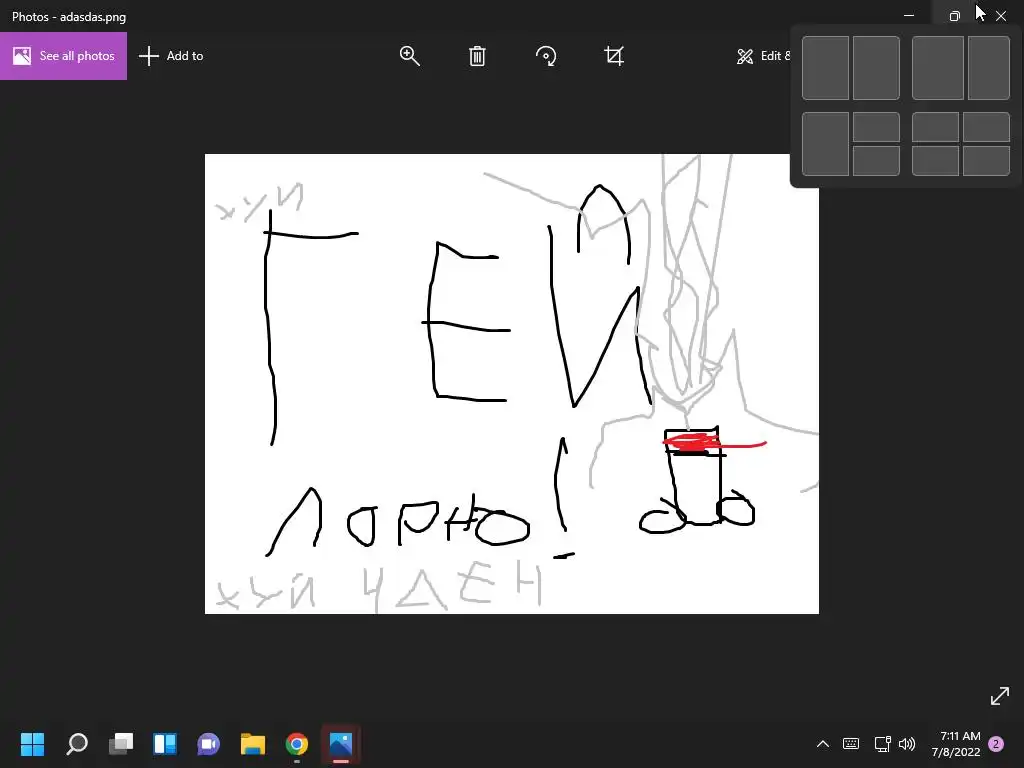The width and height of the screenshot is (1024, 768).
Task: Launch Teams Chat from taskbar
Action: click(209, 744)
